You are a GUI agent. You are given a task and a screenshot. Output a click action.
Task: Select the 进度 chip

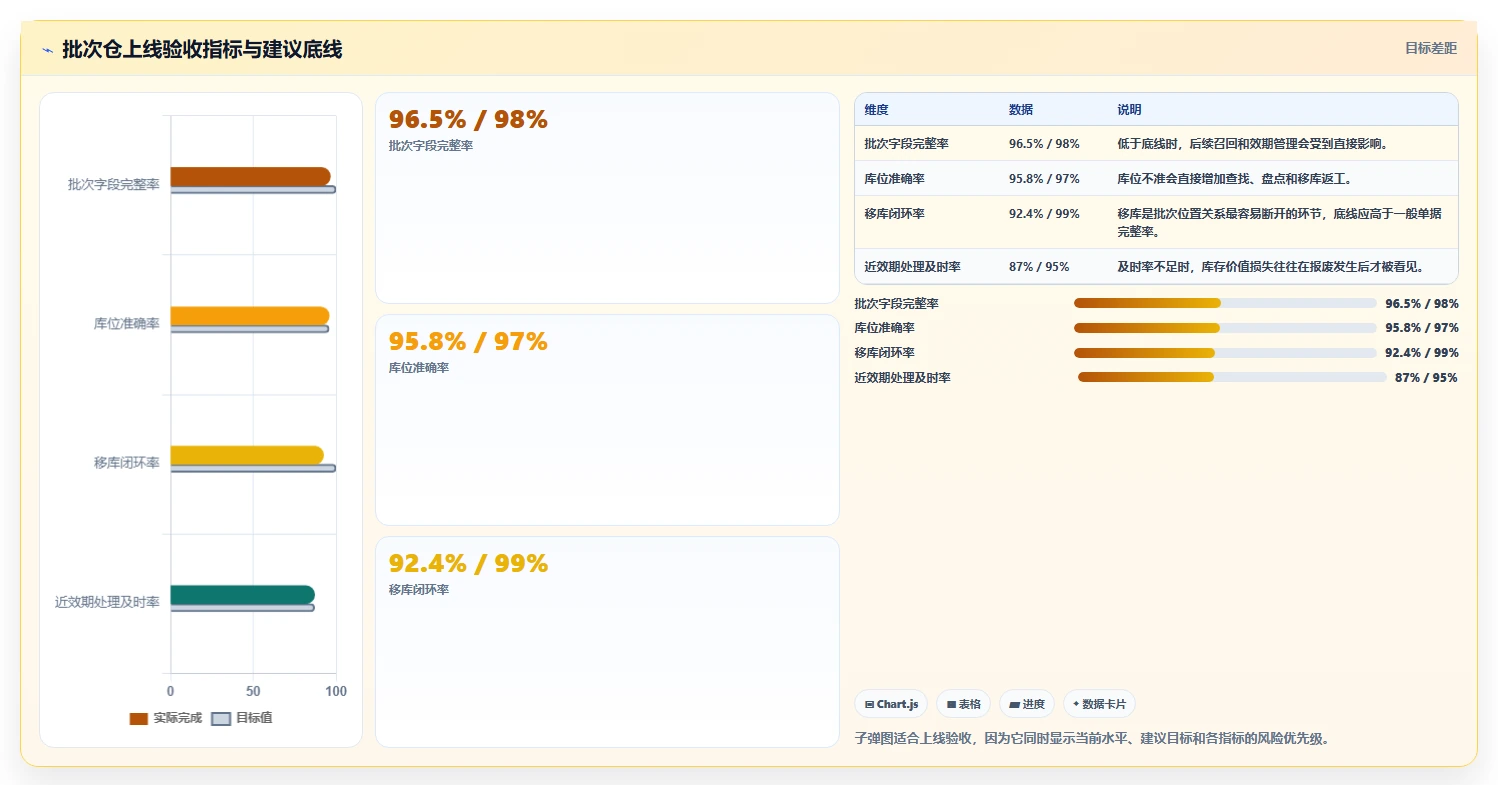(1027, 704)
